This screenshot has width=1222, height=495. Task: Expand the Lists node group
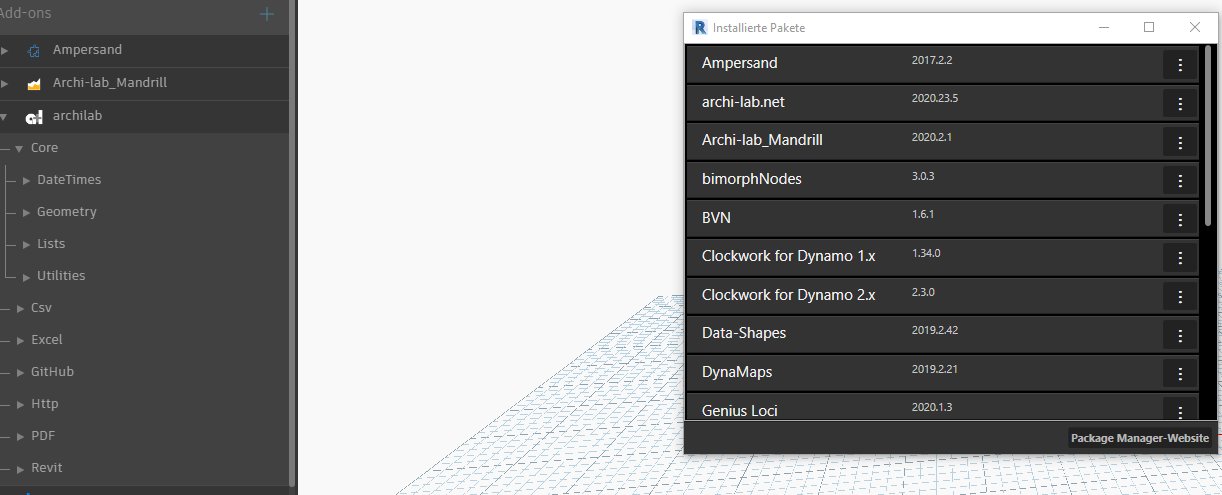pos(27,244)
